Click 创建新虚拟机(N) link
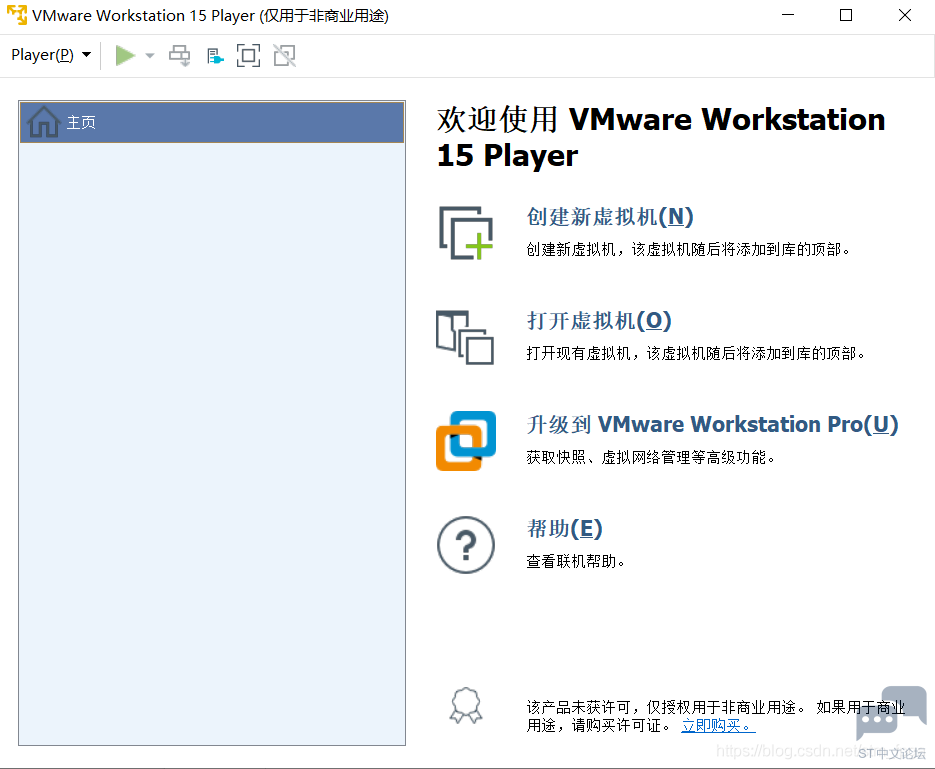The width and height of the screenshot is (935, 769). 610,216
